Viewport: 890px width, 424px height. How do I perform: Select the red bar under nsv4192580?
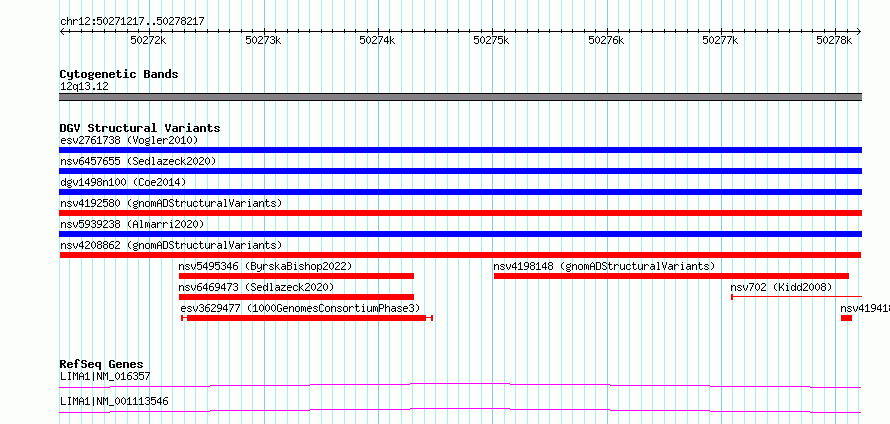coord(460,213)
